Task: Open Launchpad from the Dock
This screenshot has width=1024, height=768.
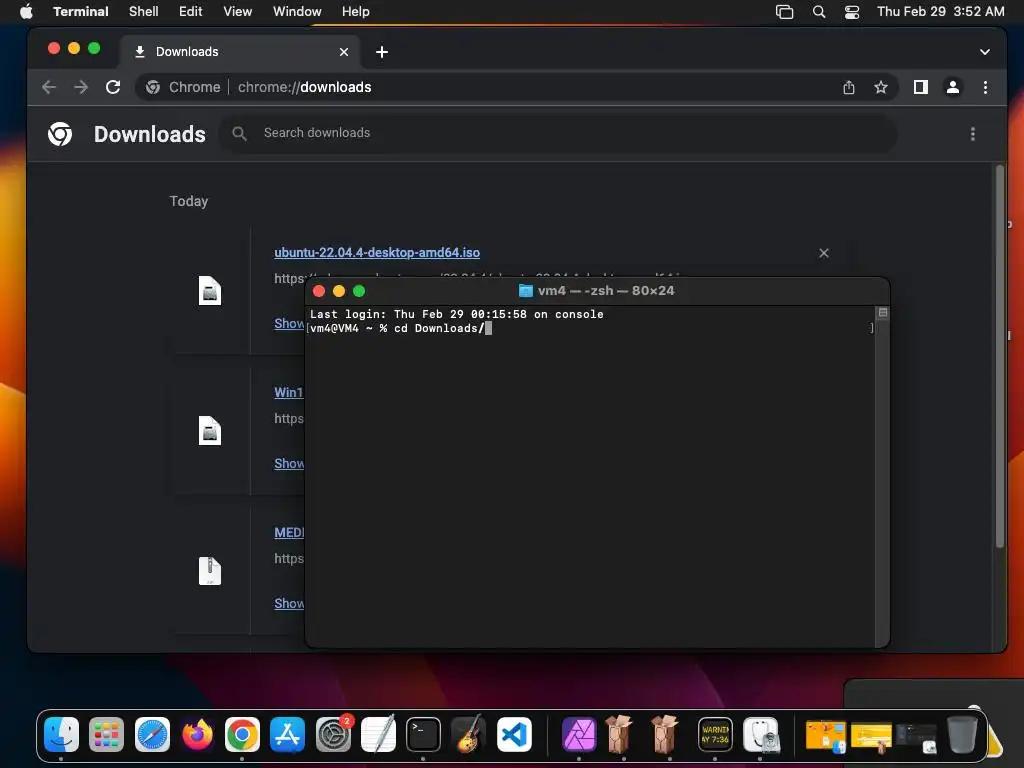Action: 106,735
